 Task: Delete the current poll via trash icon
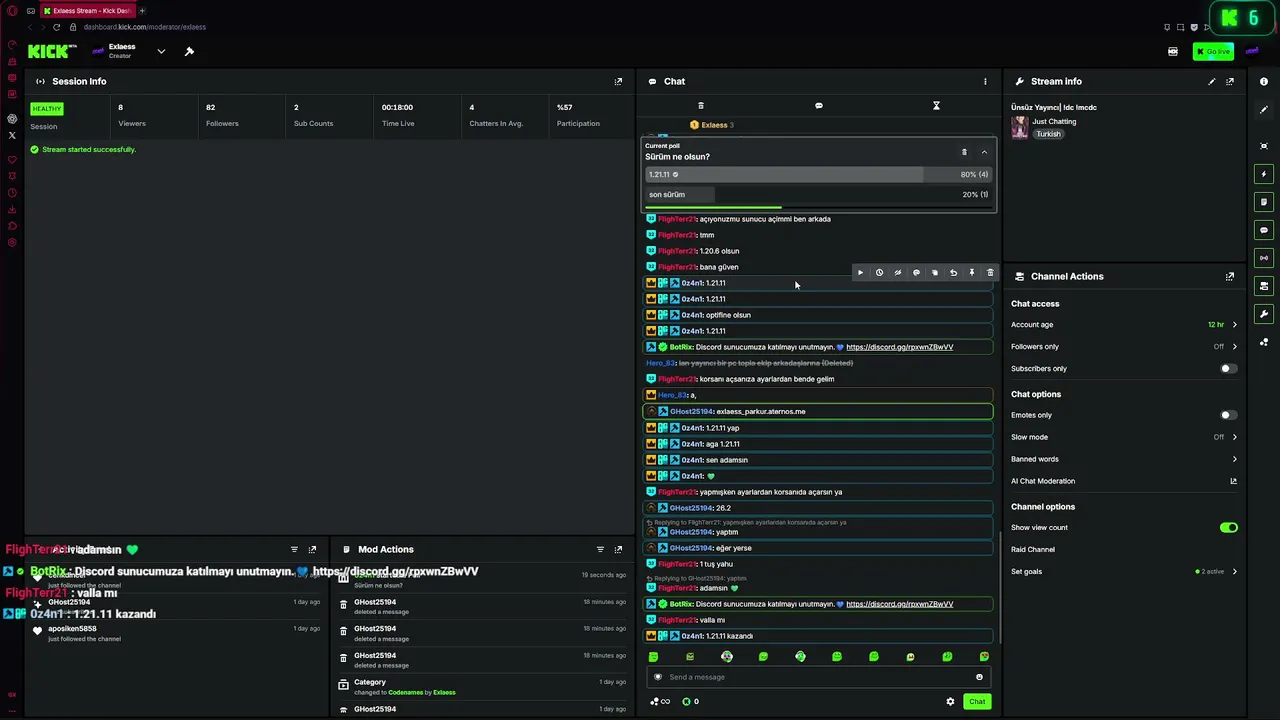click(x=964, y=152)
